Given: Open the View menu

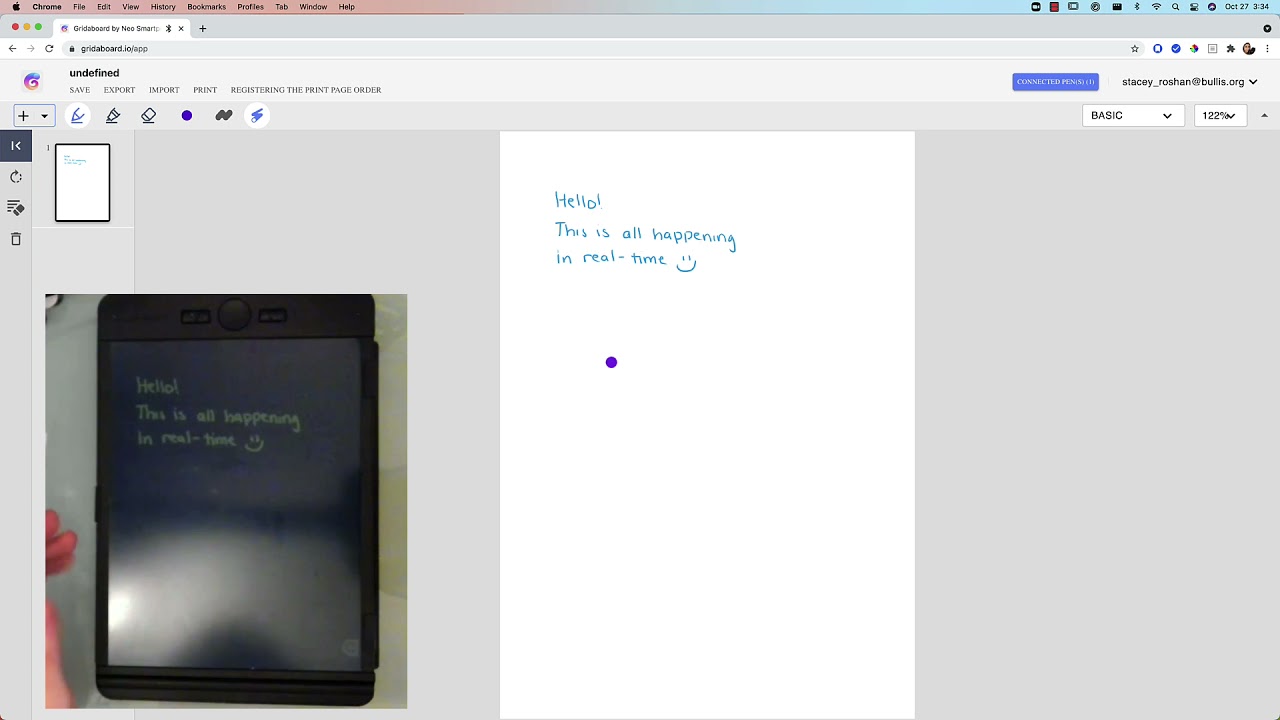Looking at the screenshot, I should tap(130, 7).
